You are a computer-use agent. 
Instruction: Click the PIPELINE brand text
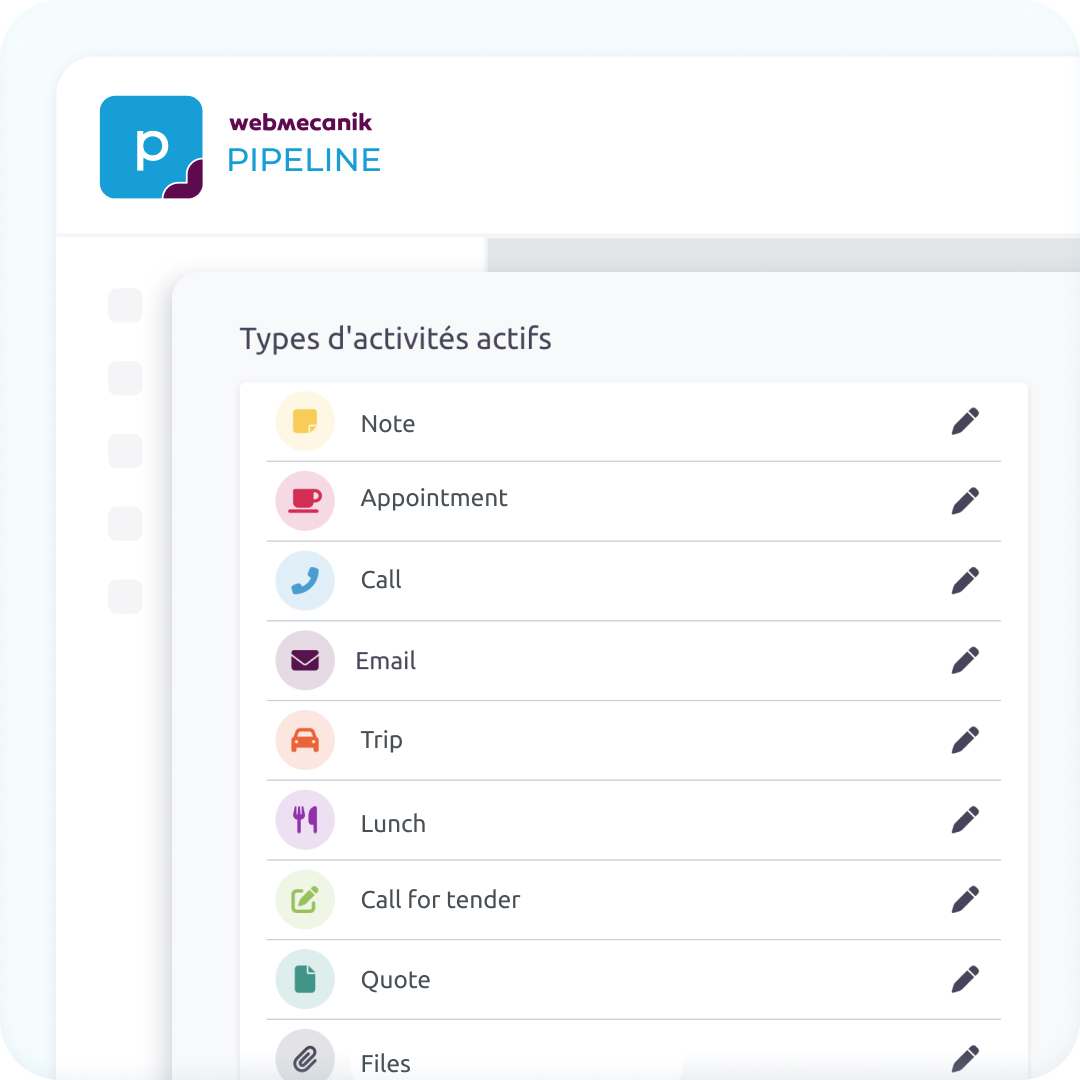coord(304,160)
